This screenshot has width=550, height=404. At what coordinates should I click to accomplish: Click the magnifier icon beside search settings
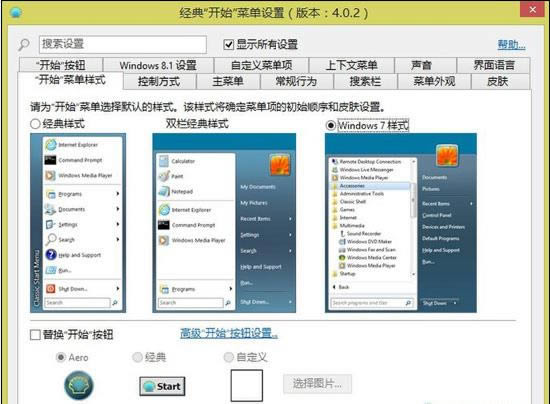(x=24, y=45)
